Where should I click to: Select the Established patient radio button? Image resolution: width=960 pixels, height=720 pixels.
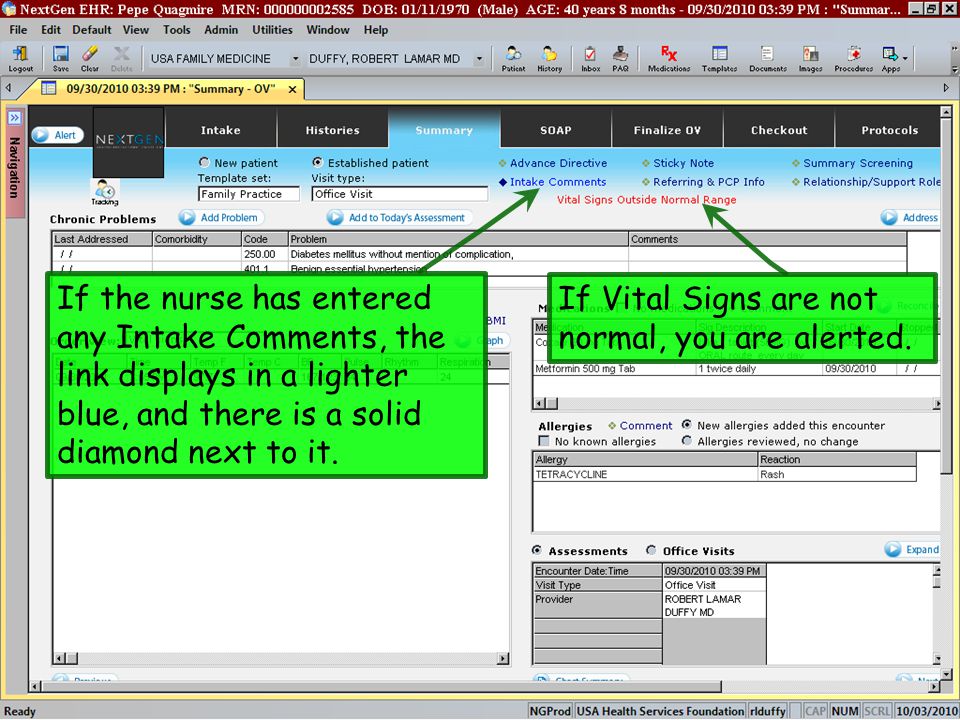317,162
